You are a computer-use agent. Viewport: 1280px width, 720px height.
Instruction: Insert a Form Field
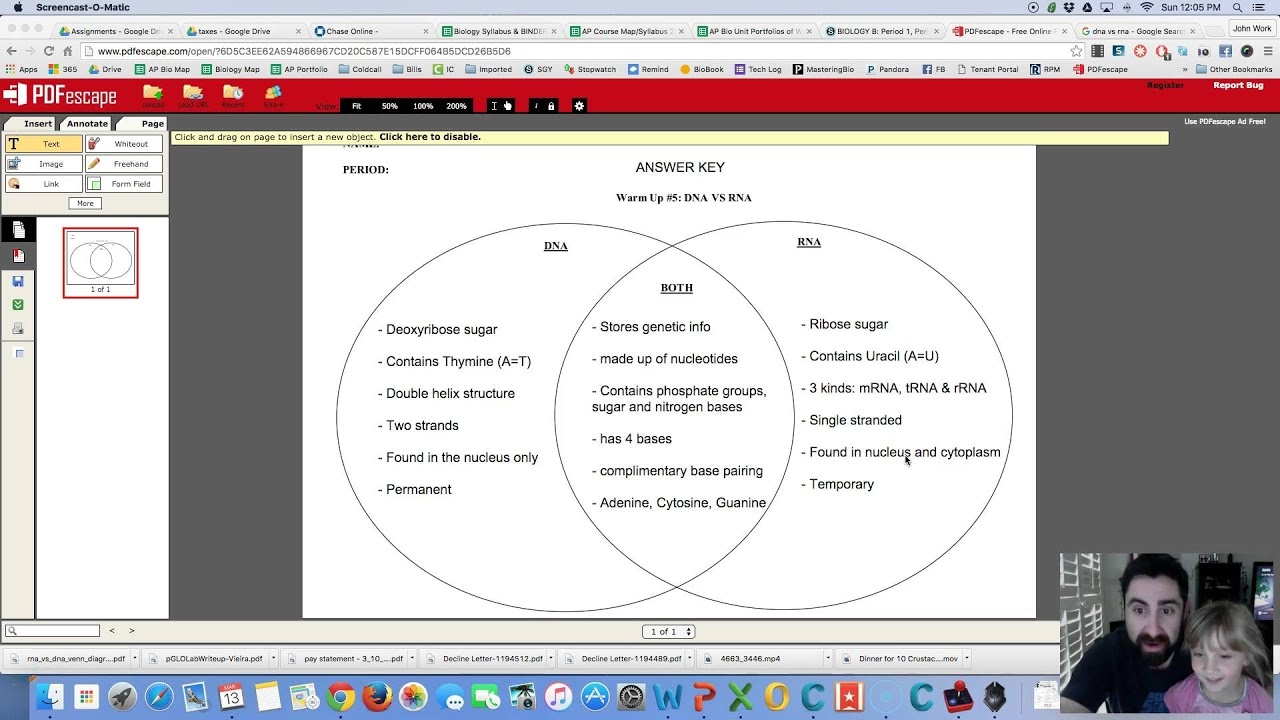tap(123, 183)
